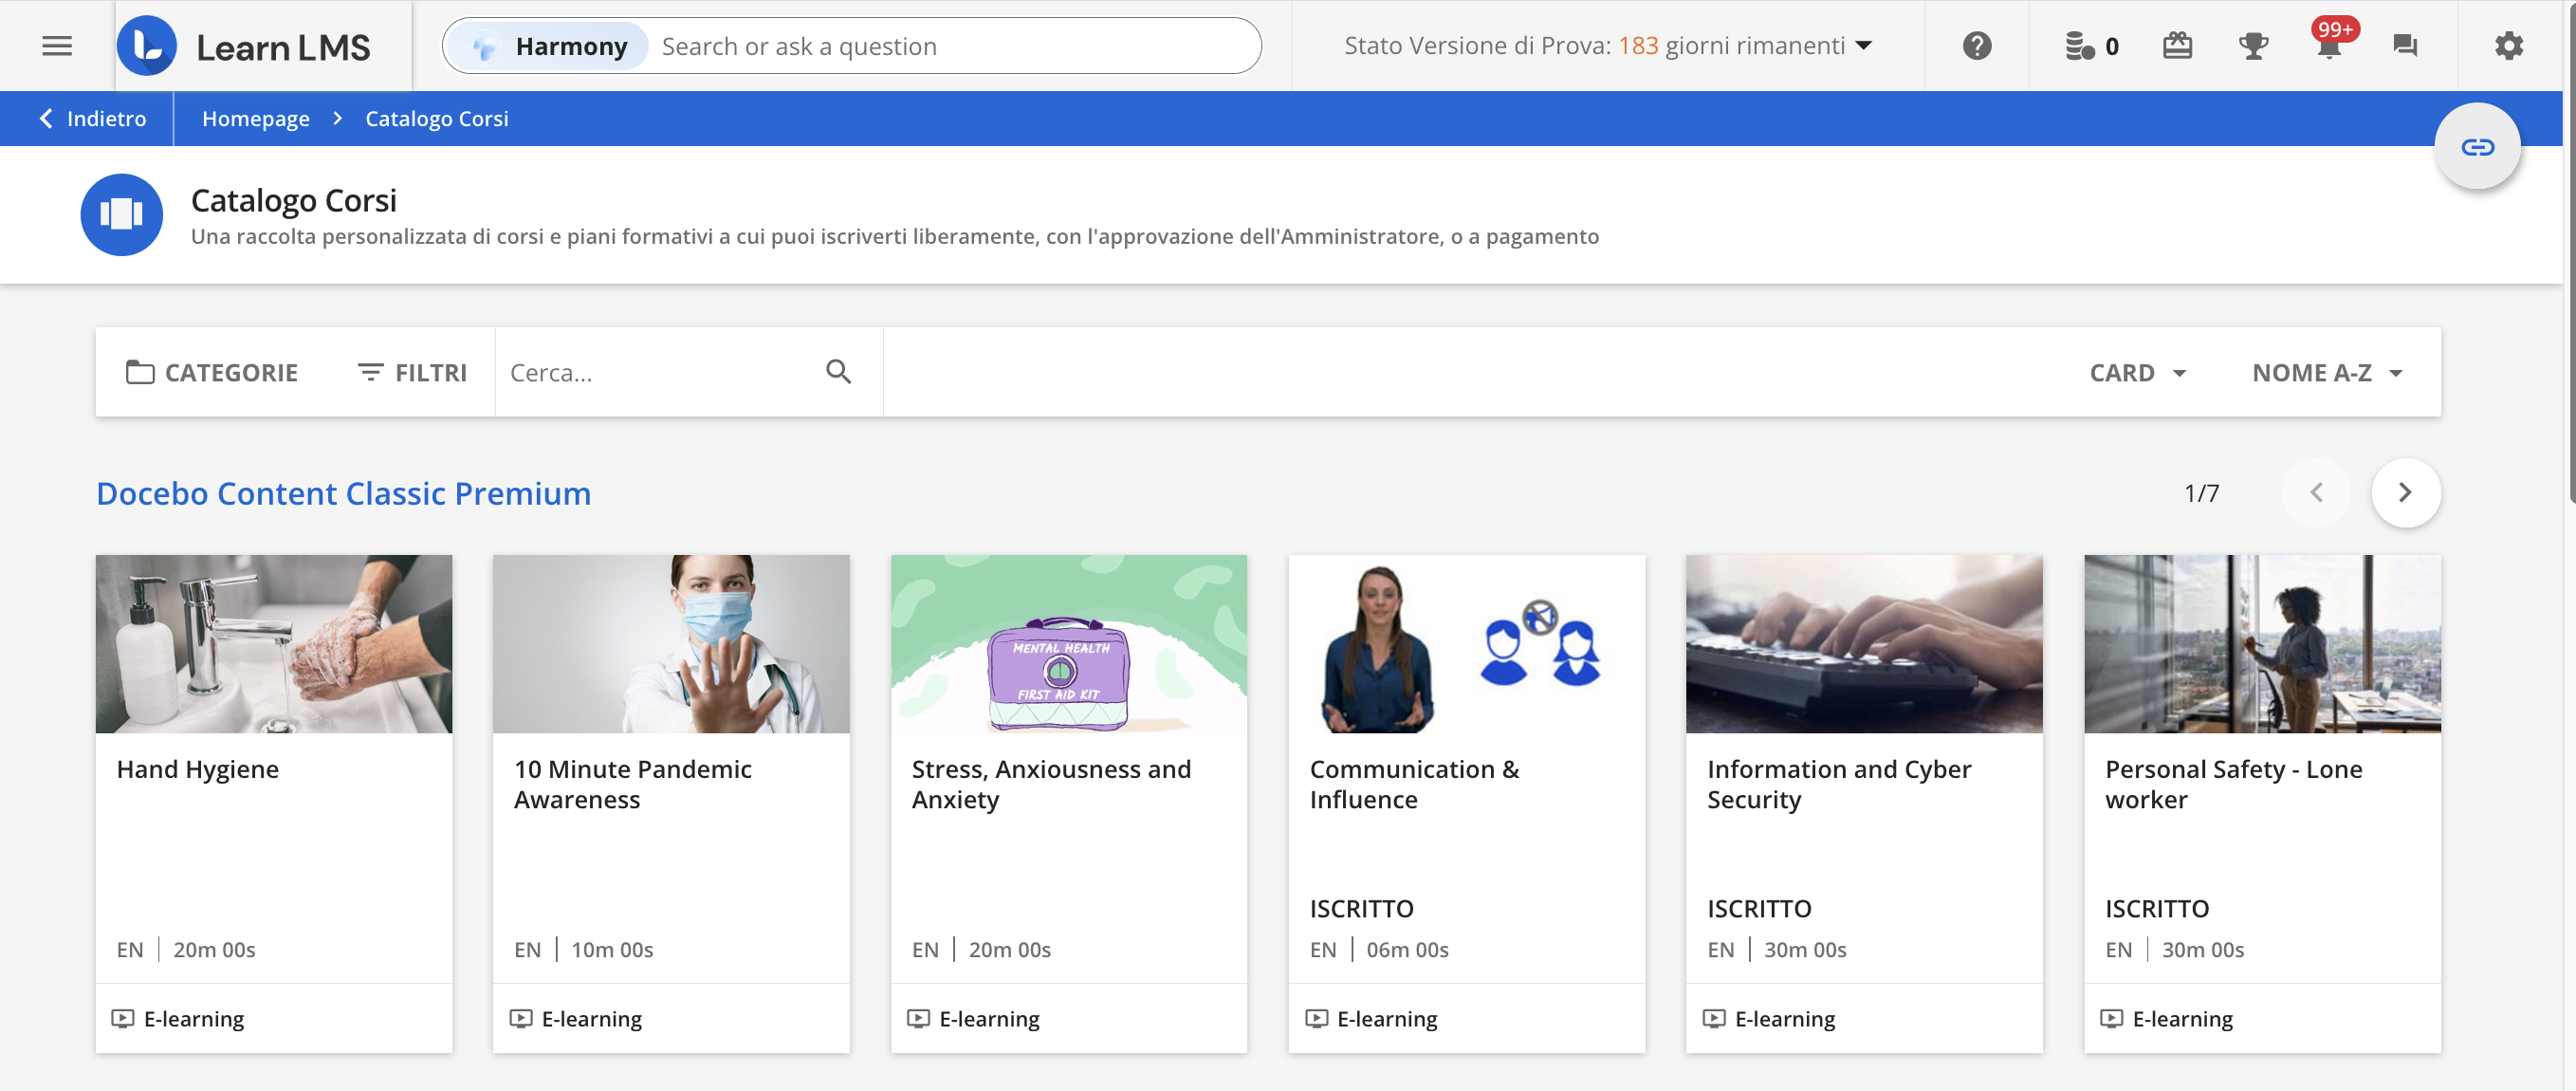This screenshot has height=1091, width=2576.
Task: Expand the trial version status dropdown
Action: pos(1607,46)
